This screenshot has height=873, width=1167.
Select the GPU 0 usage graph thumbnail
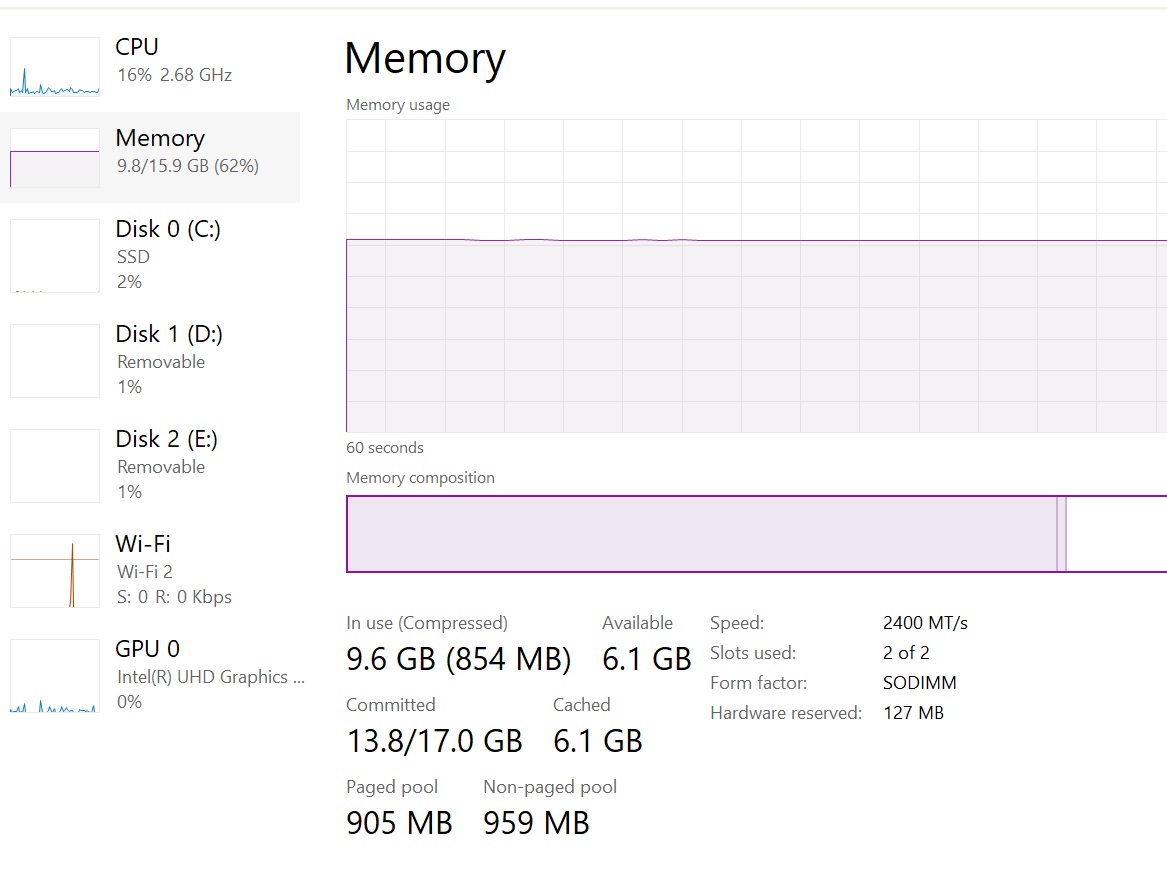[x=54, y=675]
